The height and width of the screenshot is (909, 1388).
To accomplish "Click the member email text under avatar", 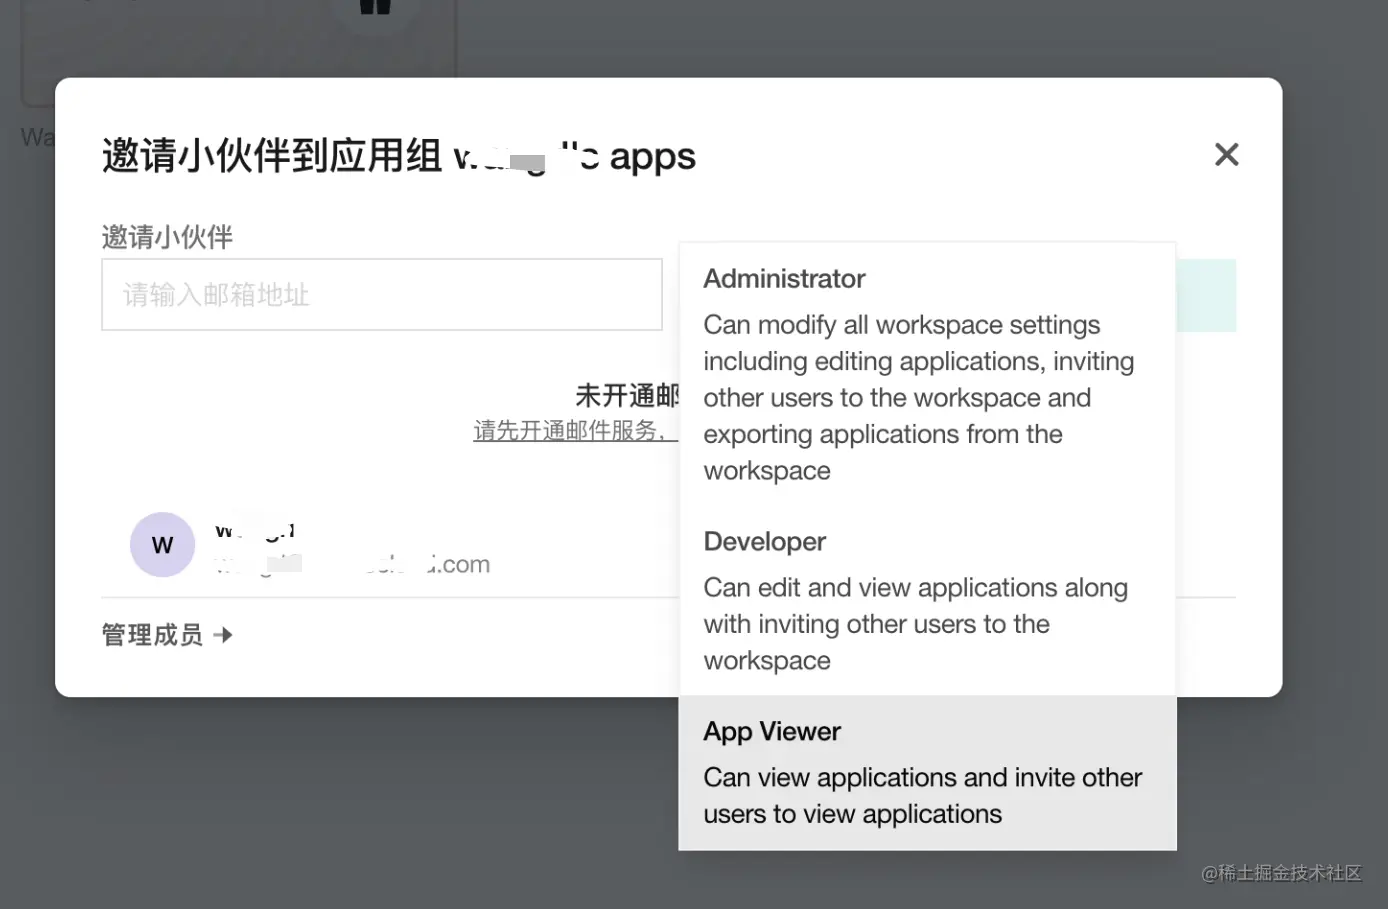I will [350, 563].
